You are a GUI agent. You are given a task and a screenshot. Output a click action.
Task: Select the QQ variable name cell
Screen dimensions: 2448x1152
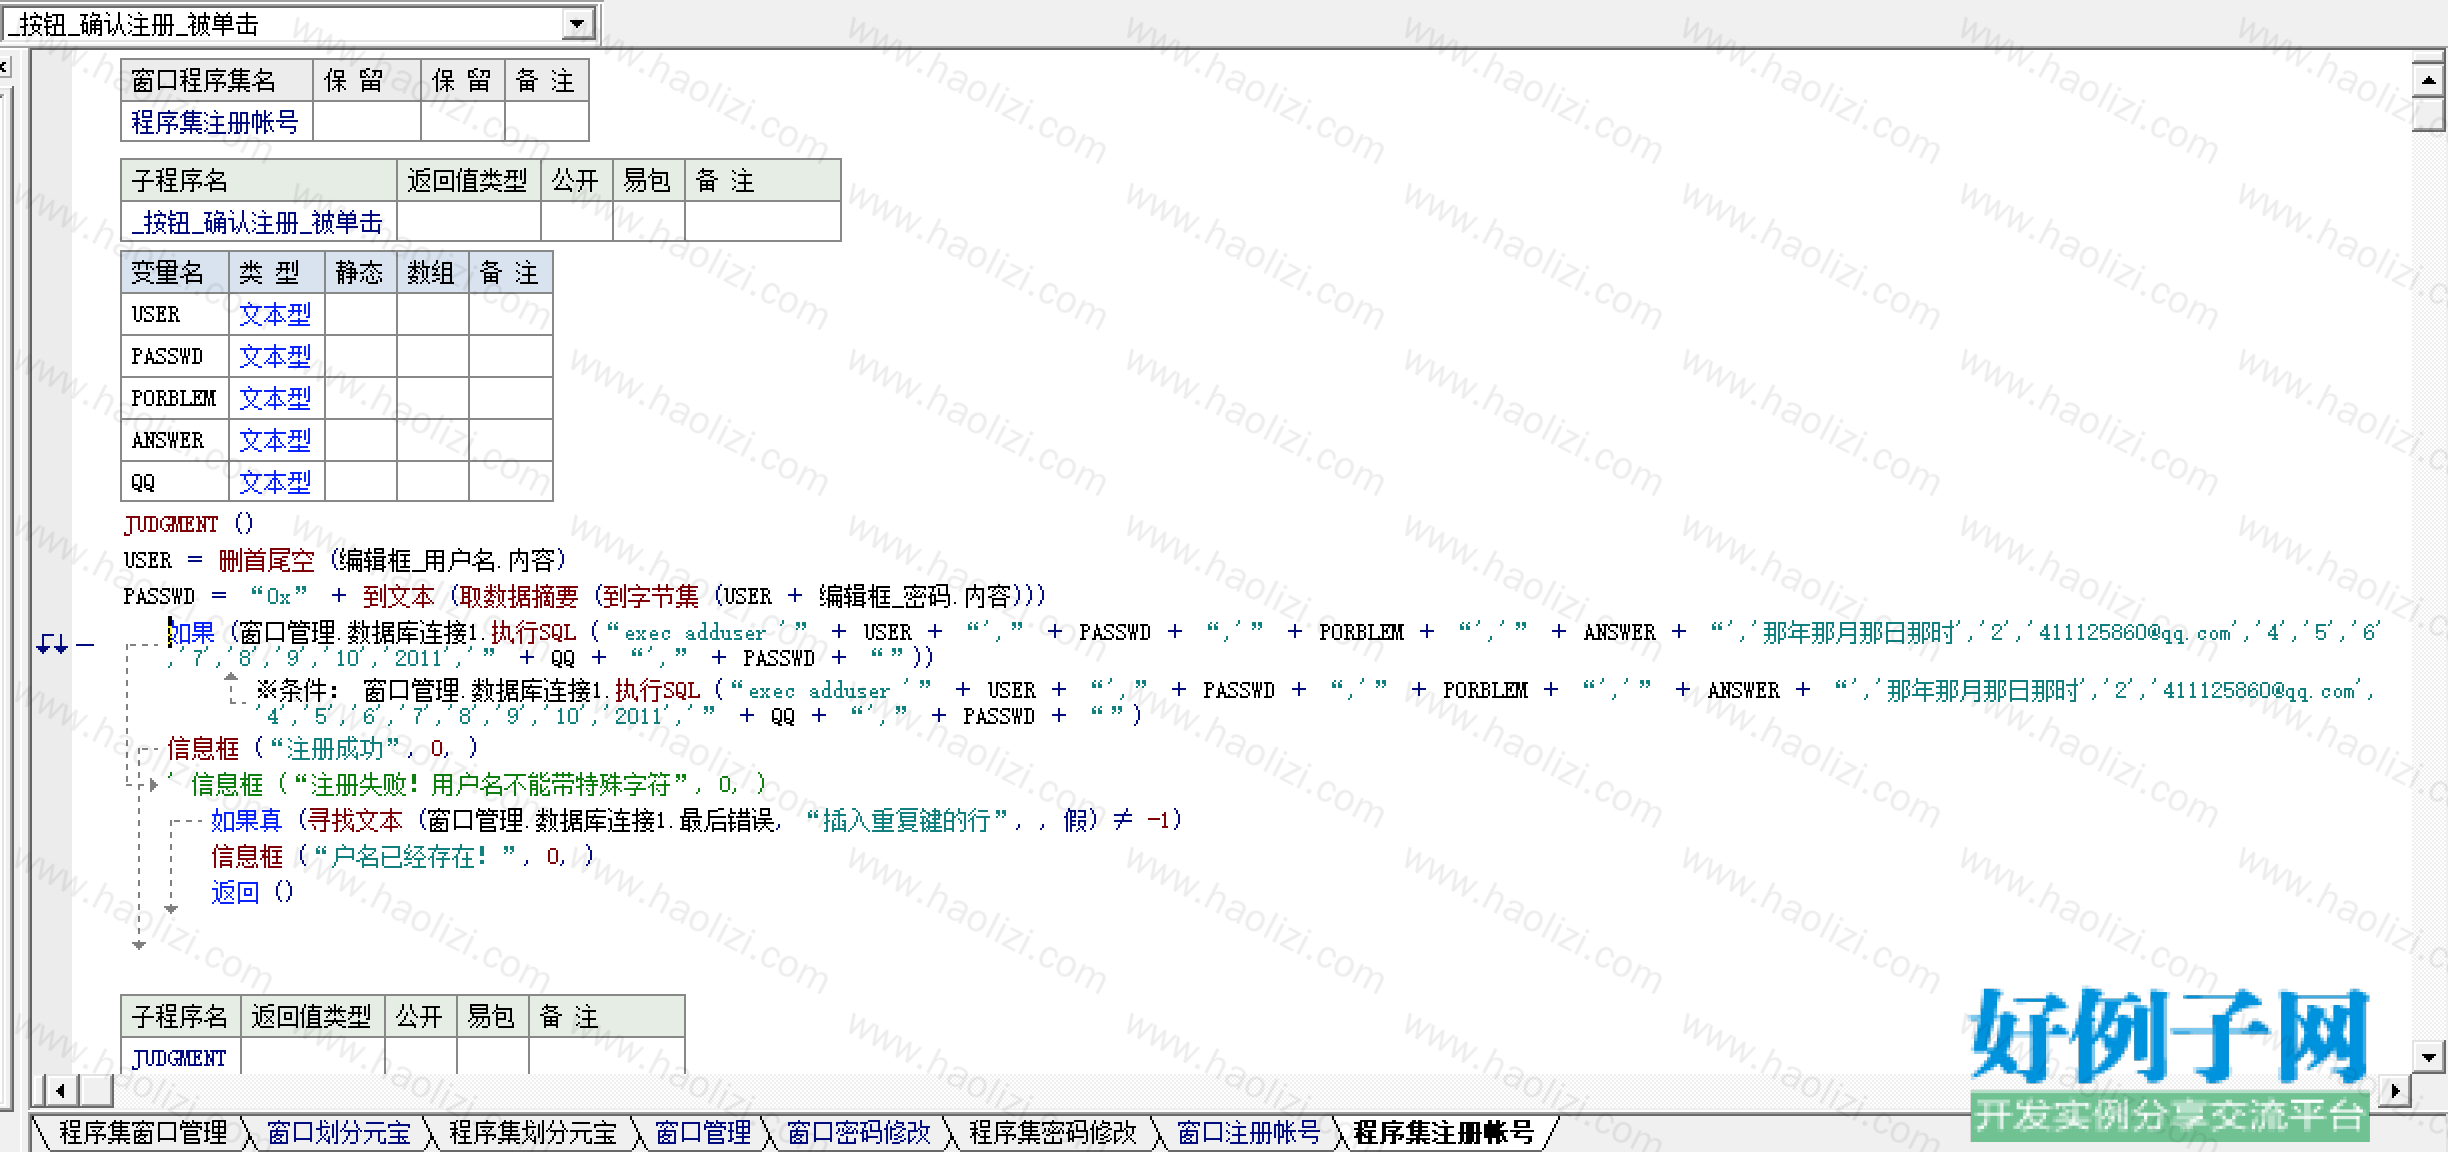pos(175,483)
